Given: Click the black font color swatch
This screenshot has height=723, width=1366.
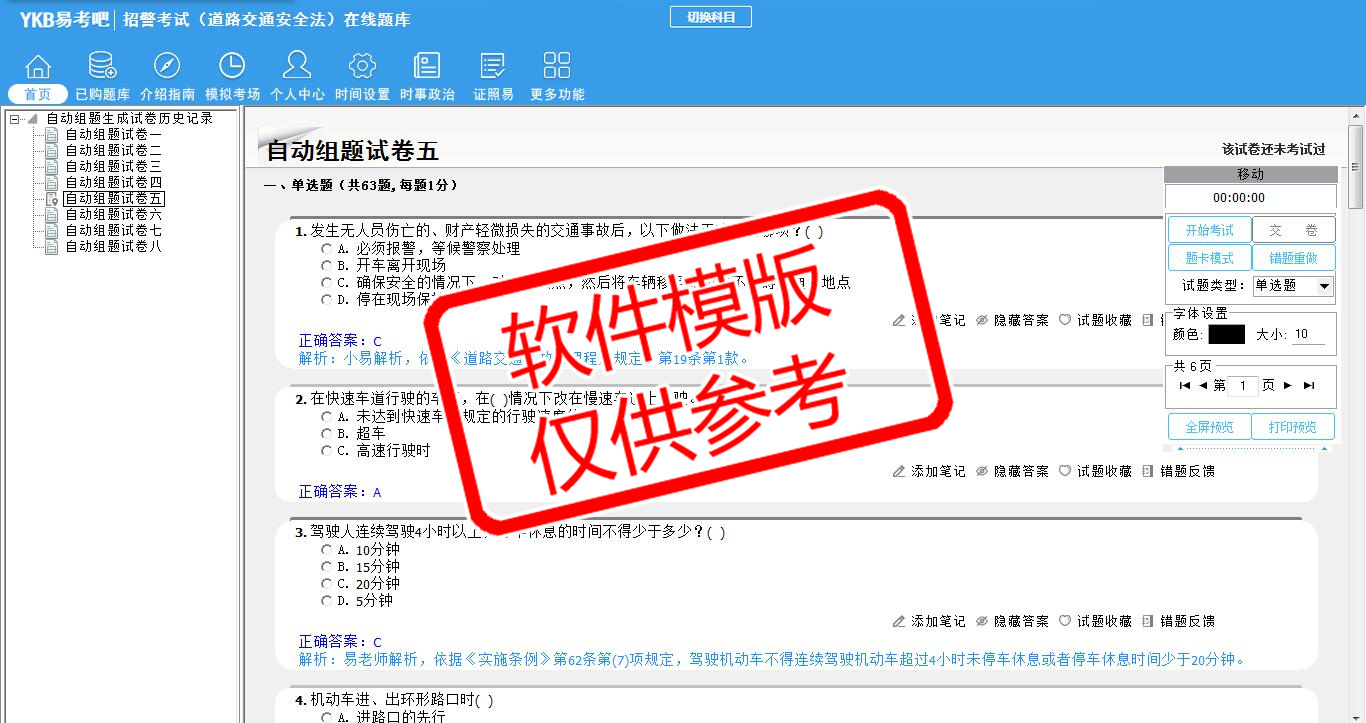Looking at the screenshot, I should coord(1226,335).
